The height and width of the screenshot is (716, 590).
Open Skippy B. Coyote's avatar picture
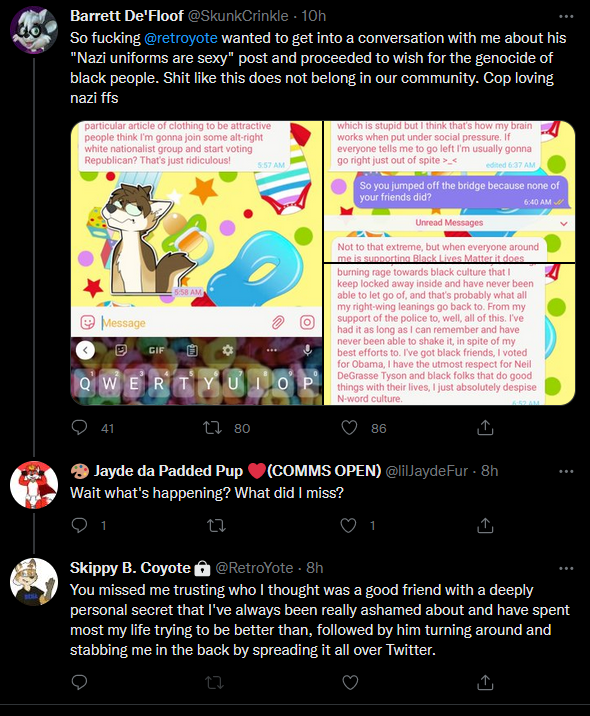(34, 582)
